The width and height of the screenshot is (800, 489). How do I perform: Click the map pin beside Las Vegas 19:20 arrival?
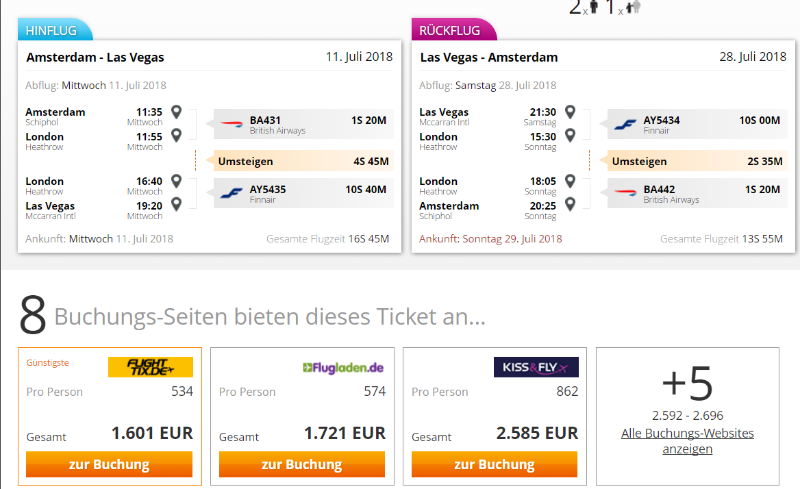click(x=177, y=204)
